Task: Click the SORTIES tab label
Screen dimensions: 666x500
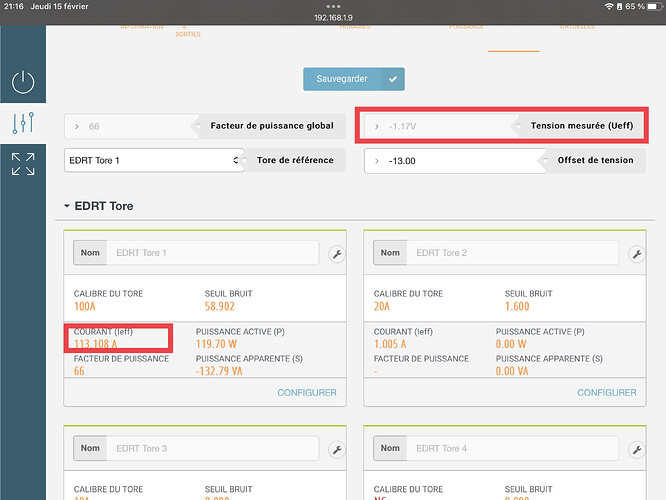Action: (188, 34)
